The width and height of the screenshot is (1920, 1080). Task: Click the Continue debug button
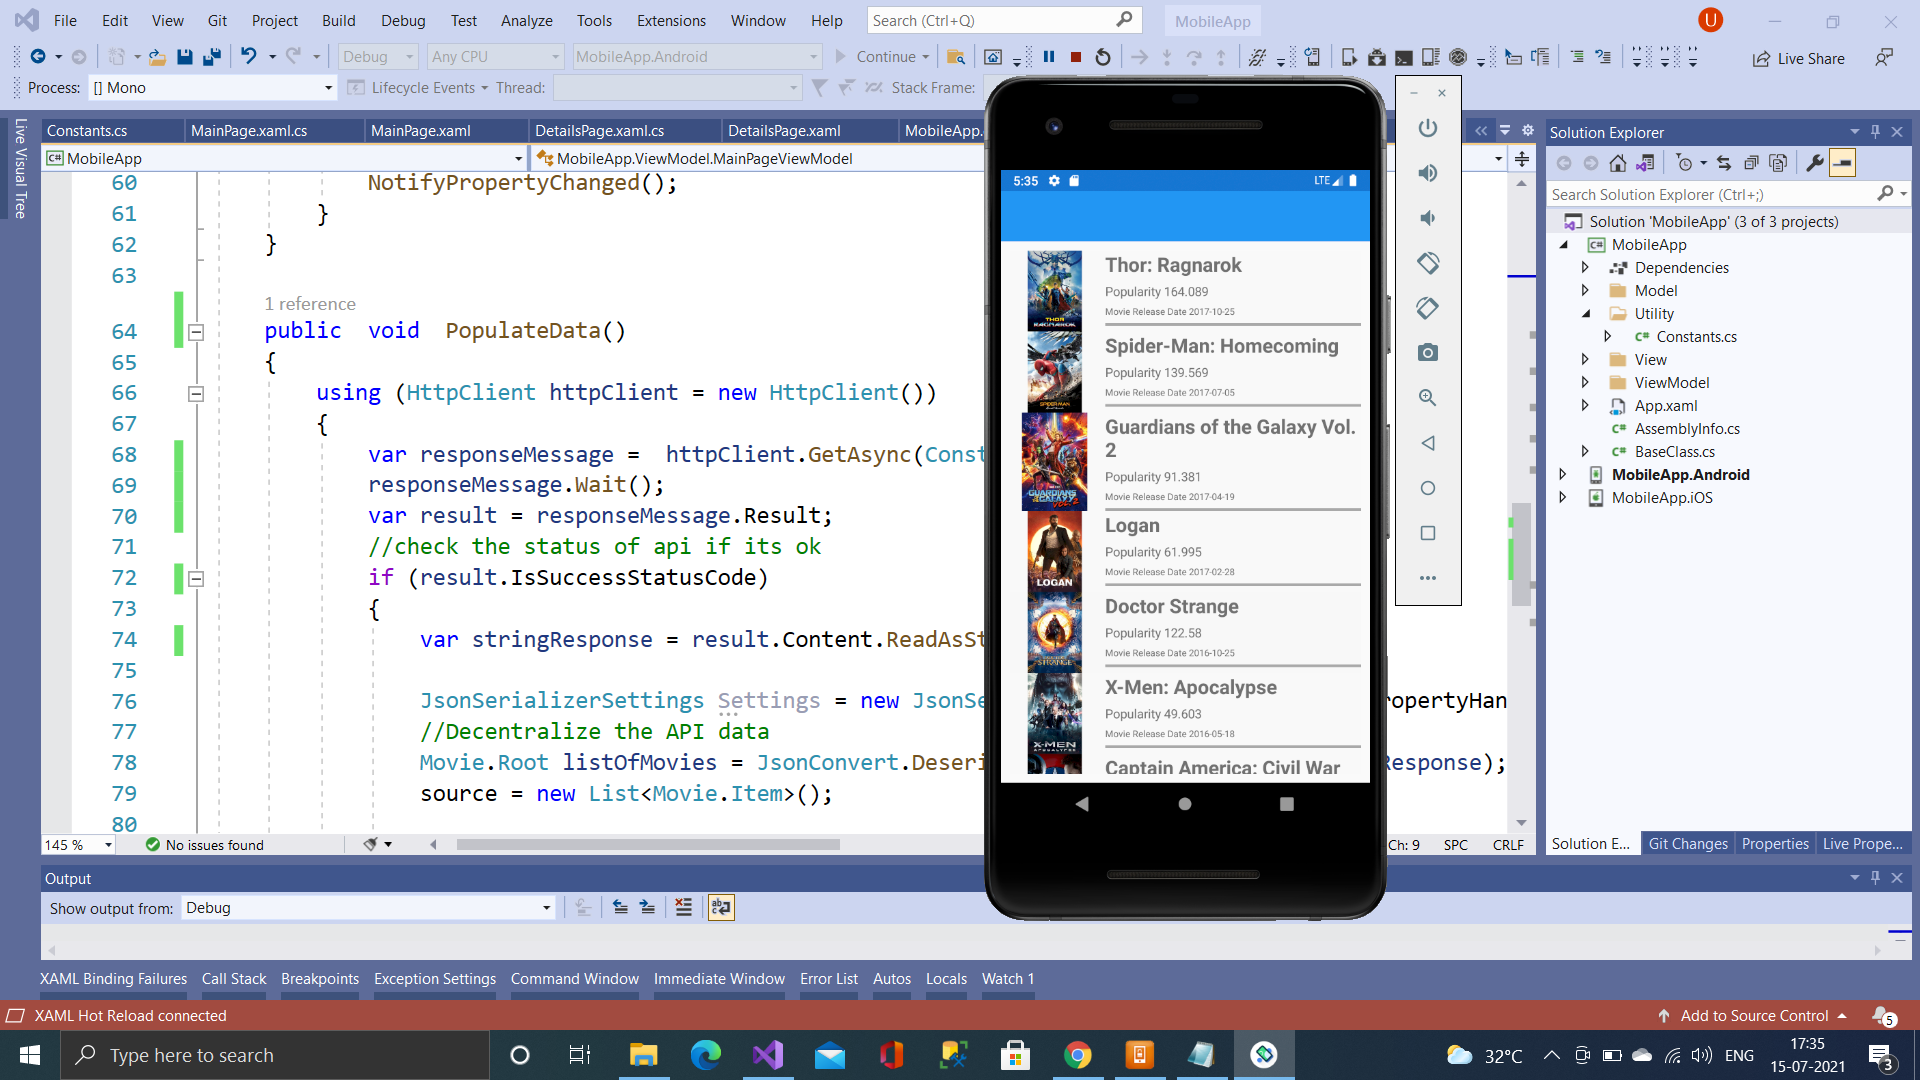click(882, 57)
